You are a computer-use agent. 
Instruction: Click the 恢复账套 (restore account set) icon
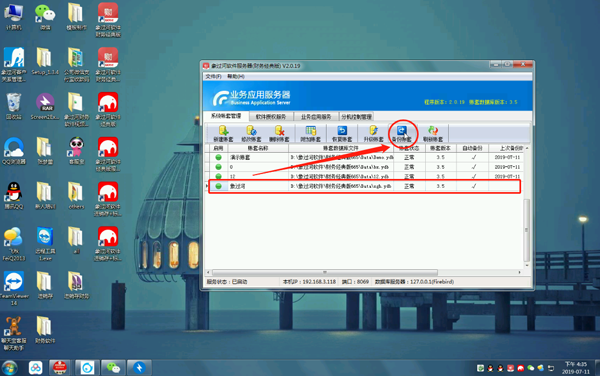(x=342, y=133)
